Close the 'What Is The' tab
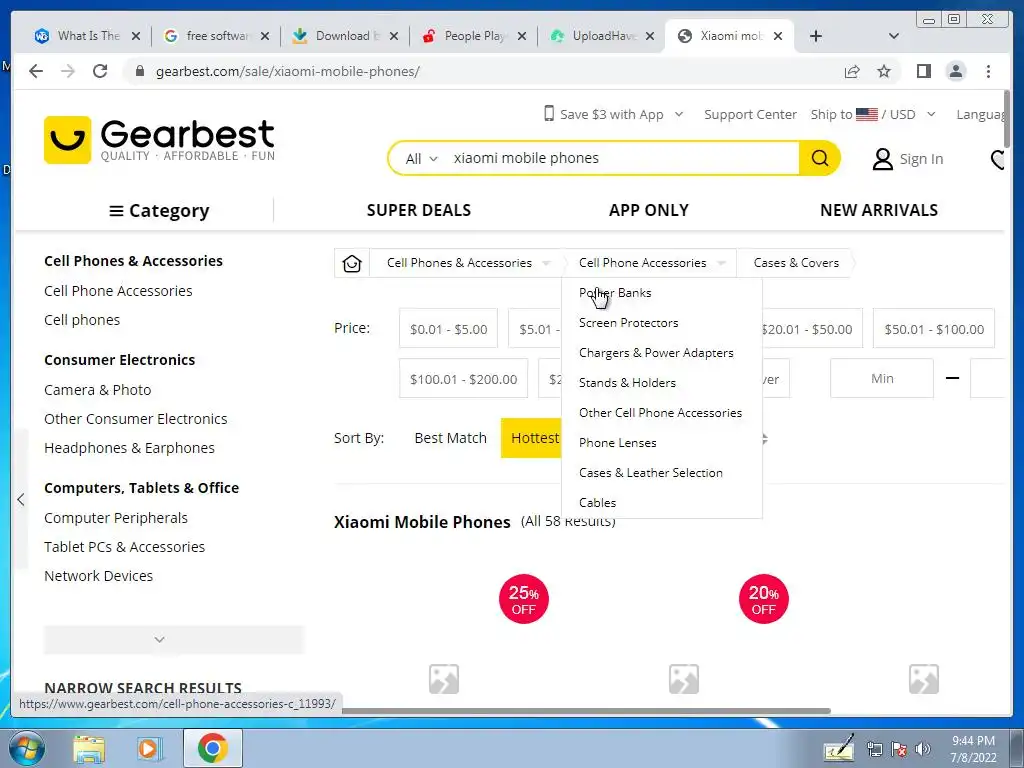This screenshot has height=768, width=1024. [x=136, y=36]
